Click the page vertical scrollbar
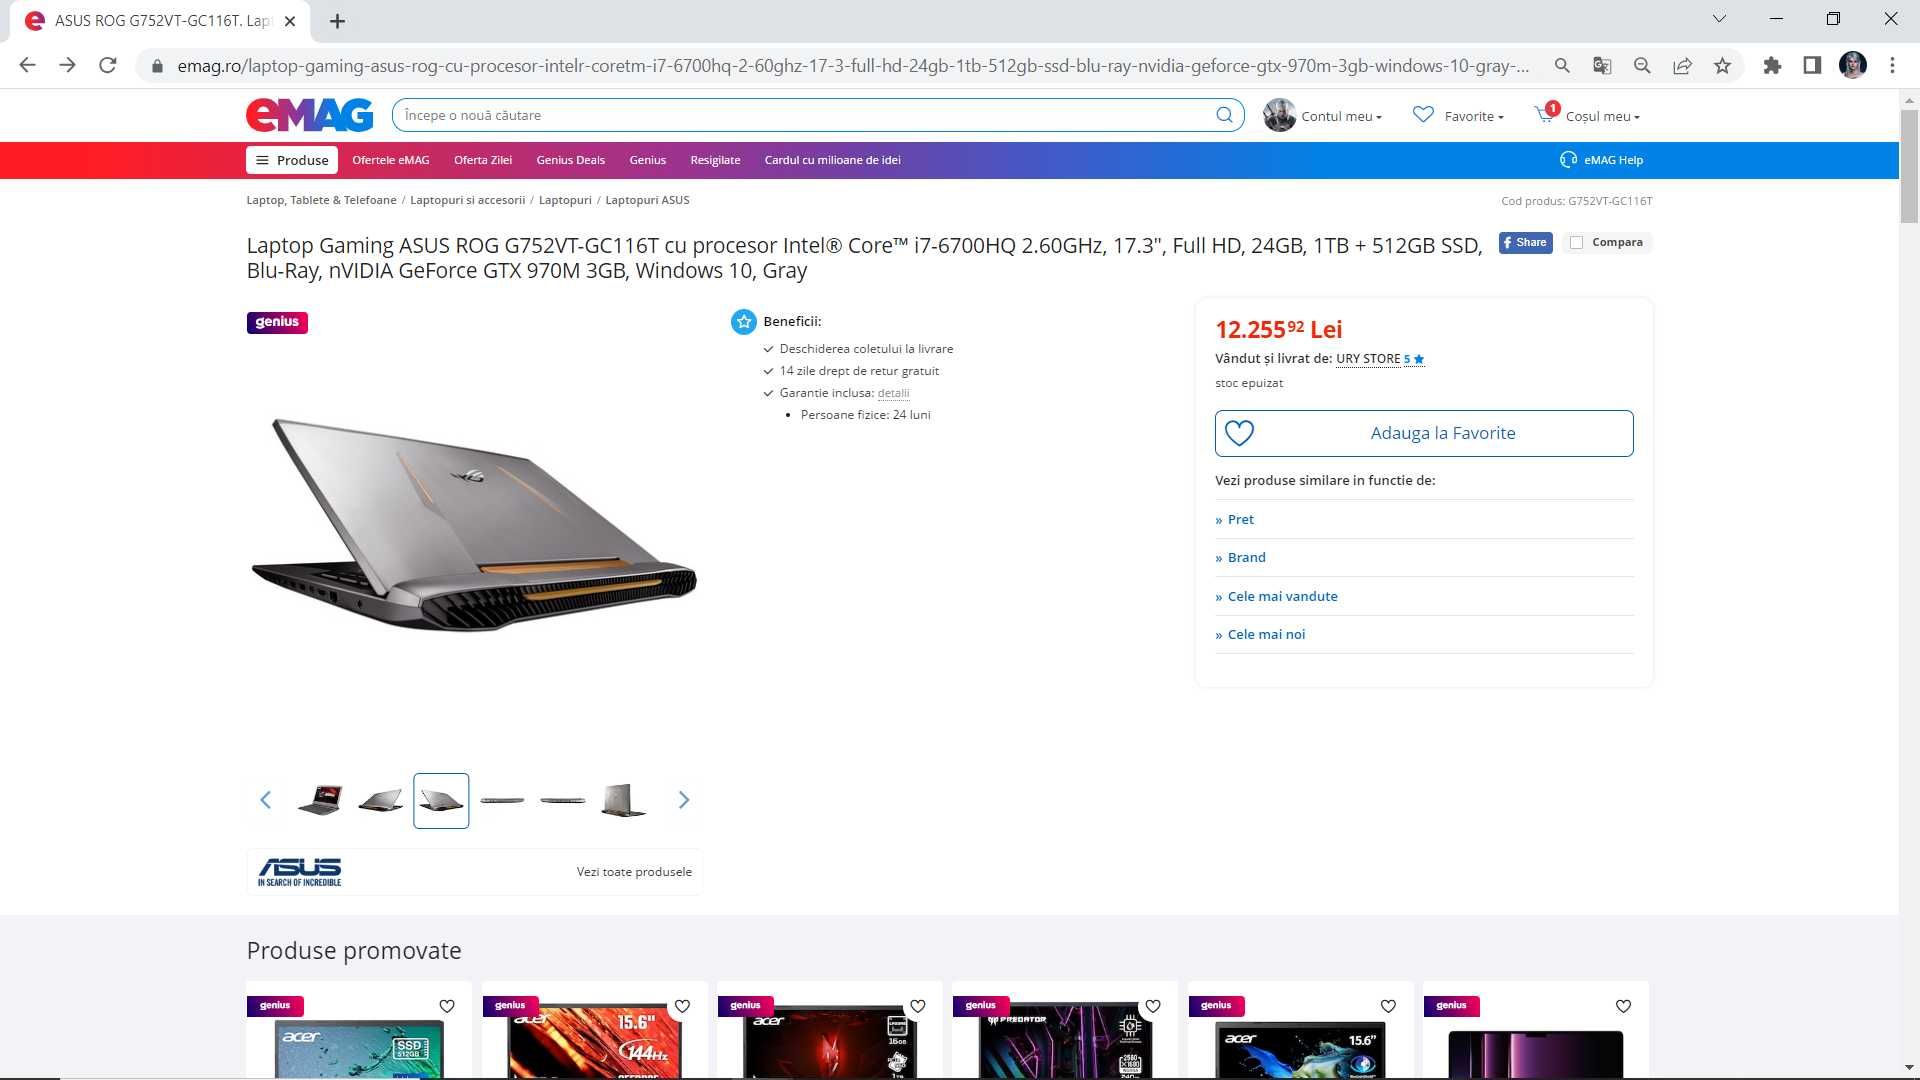1920x1080 pixels. 1909,167
